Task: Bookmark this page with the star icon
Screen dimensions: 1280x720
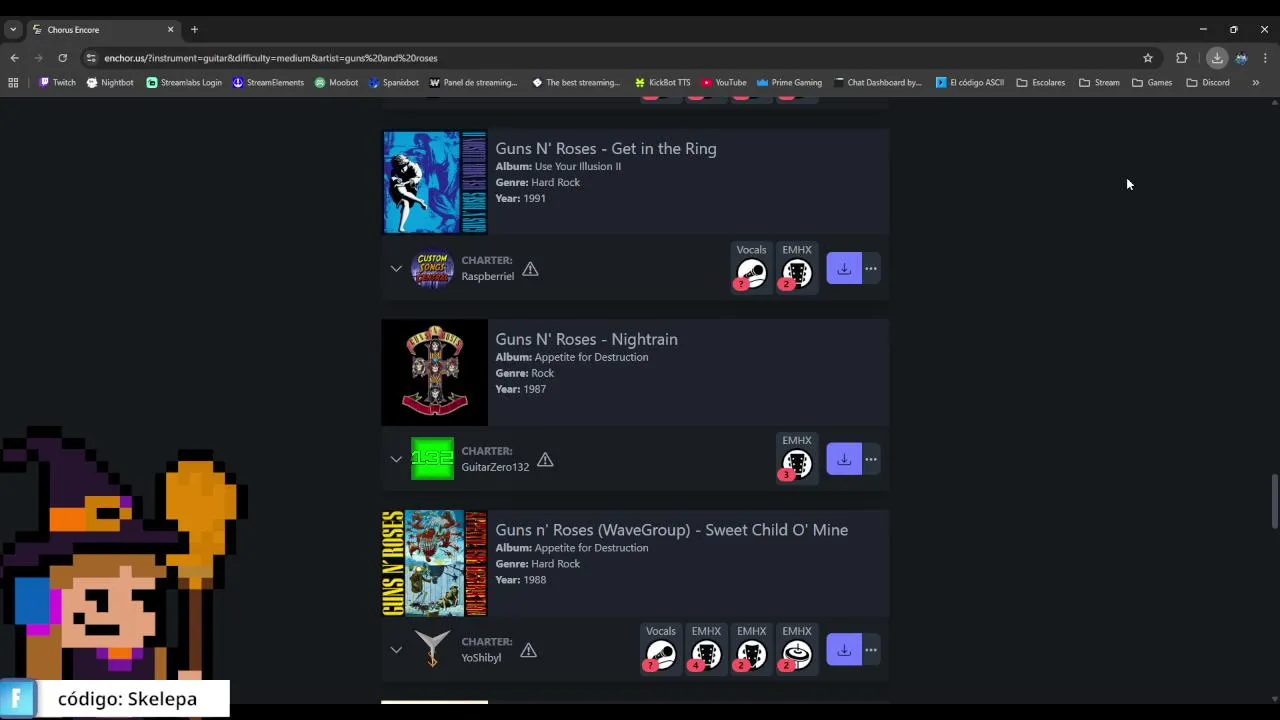Action: [1148, 58]
